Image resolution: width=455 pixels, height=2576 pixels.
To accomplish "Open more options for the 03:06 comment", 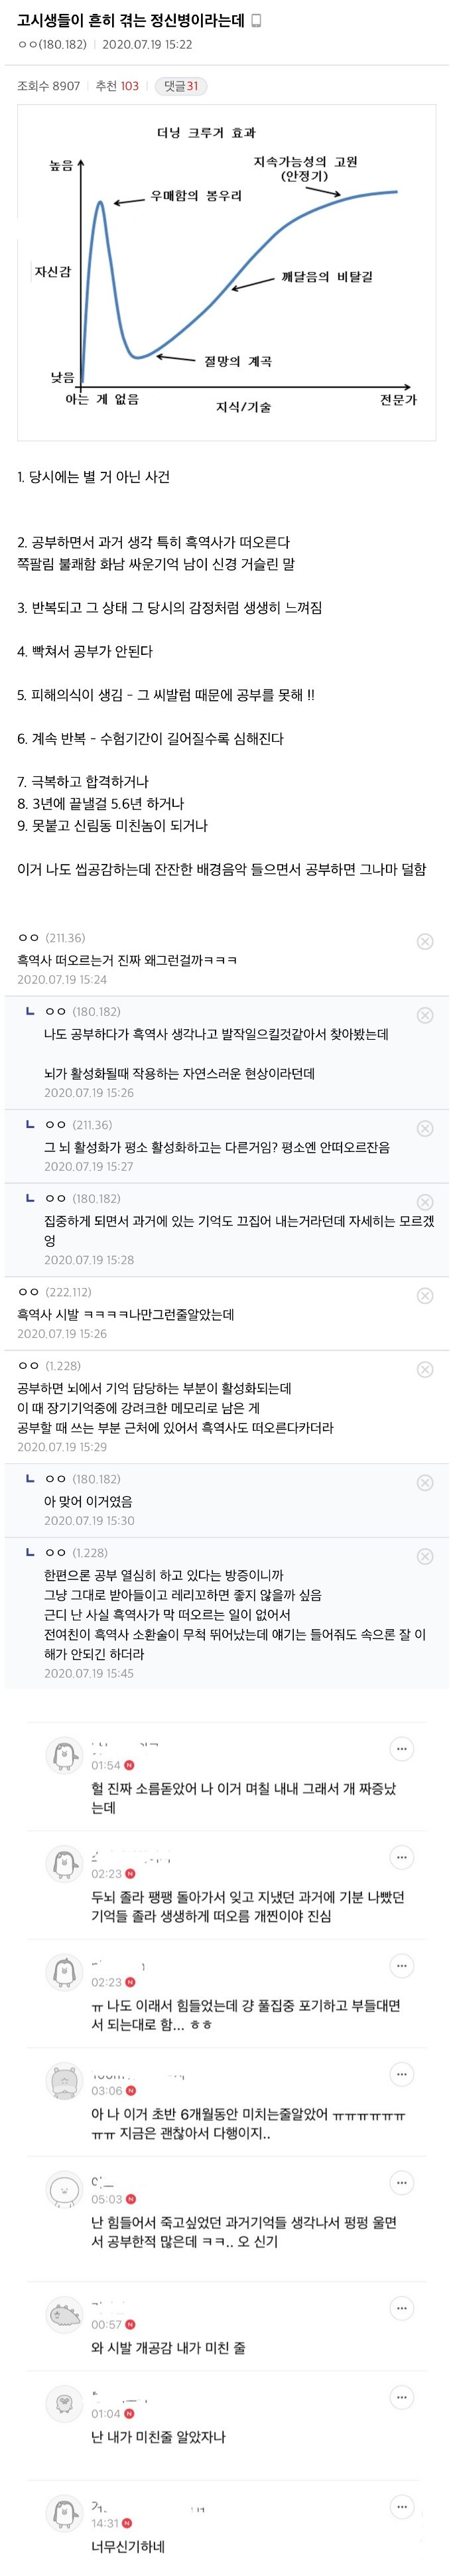I will [401, 2075].
